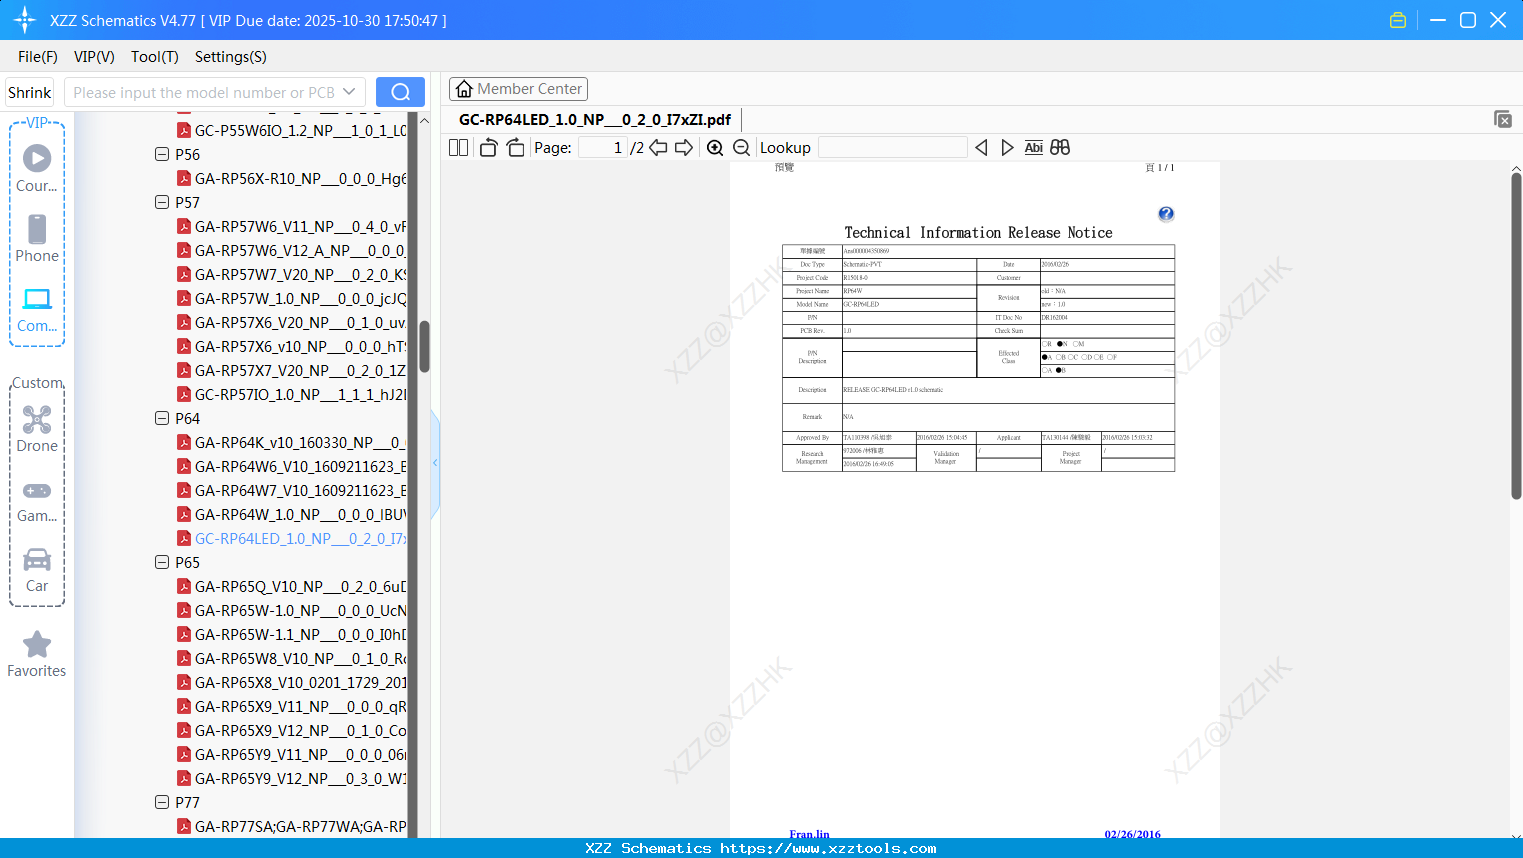The width and height of the screenshot is (1523, 858).
Task: Open the File(F) menu
Action: (x=38, y=56)
